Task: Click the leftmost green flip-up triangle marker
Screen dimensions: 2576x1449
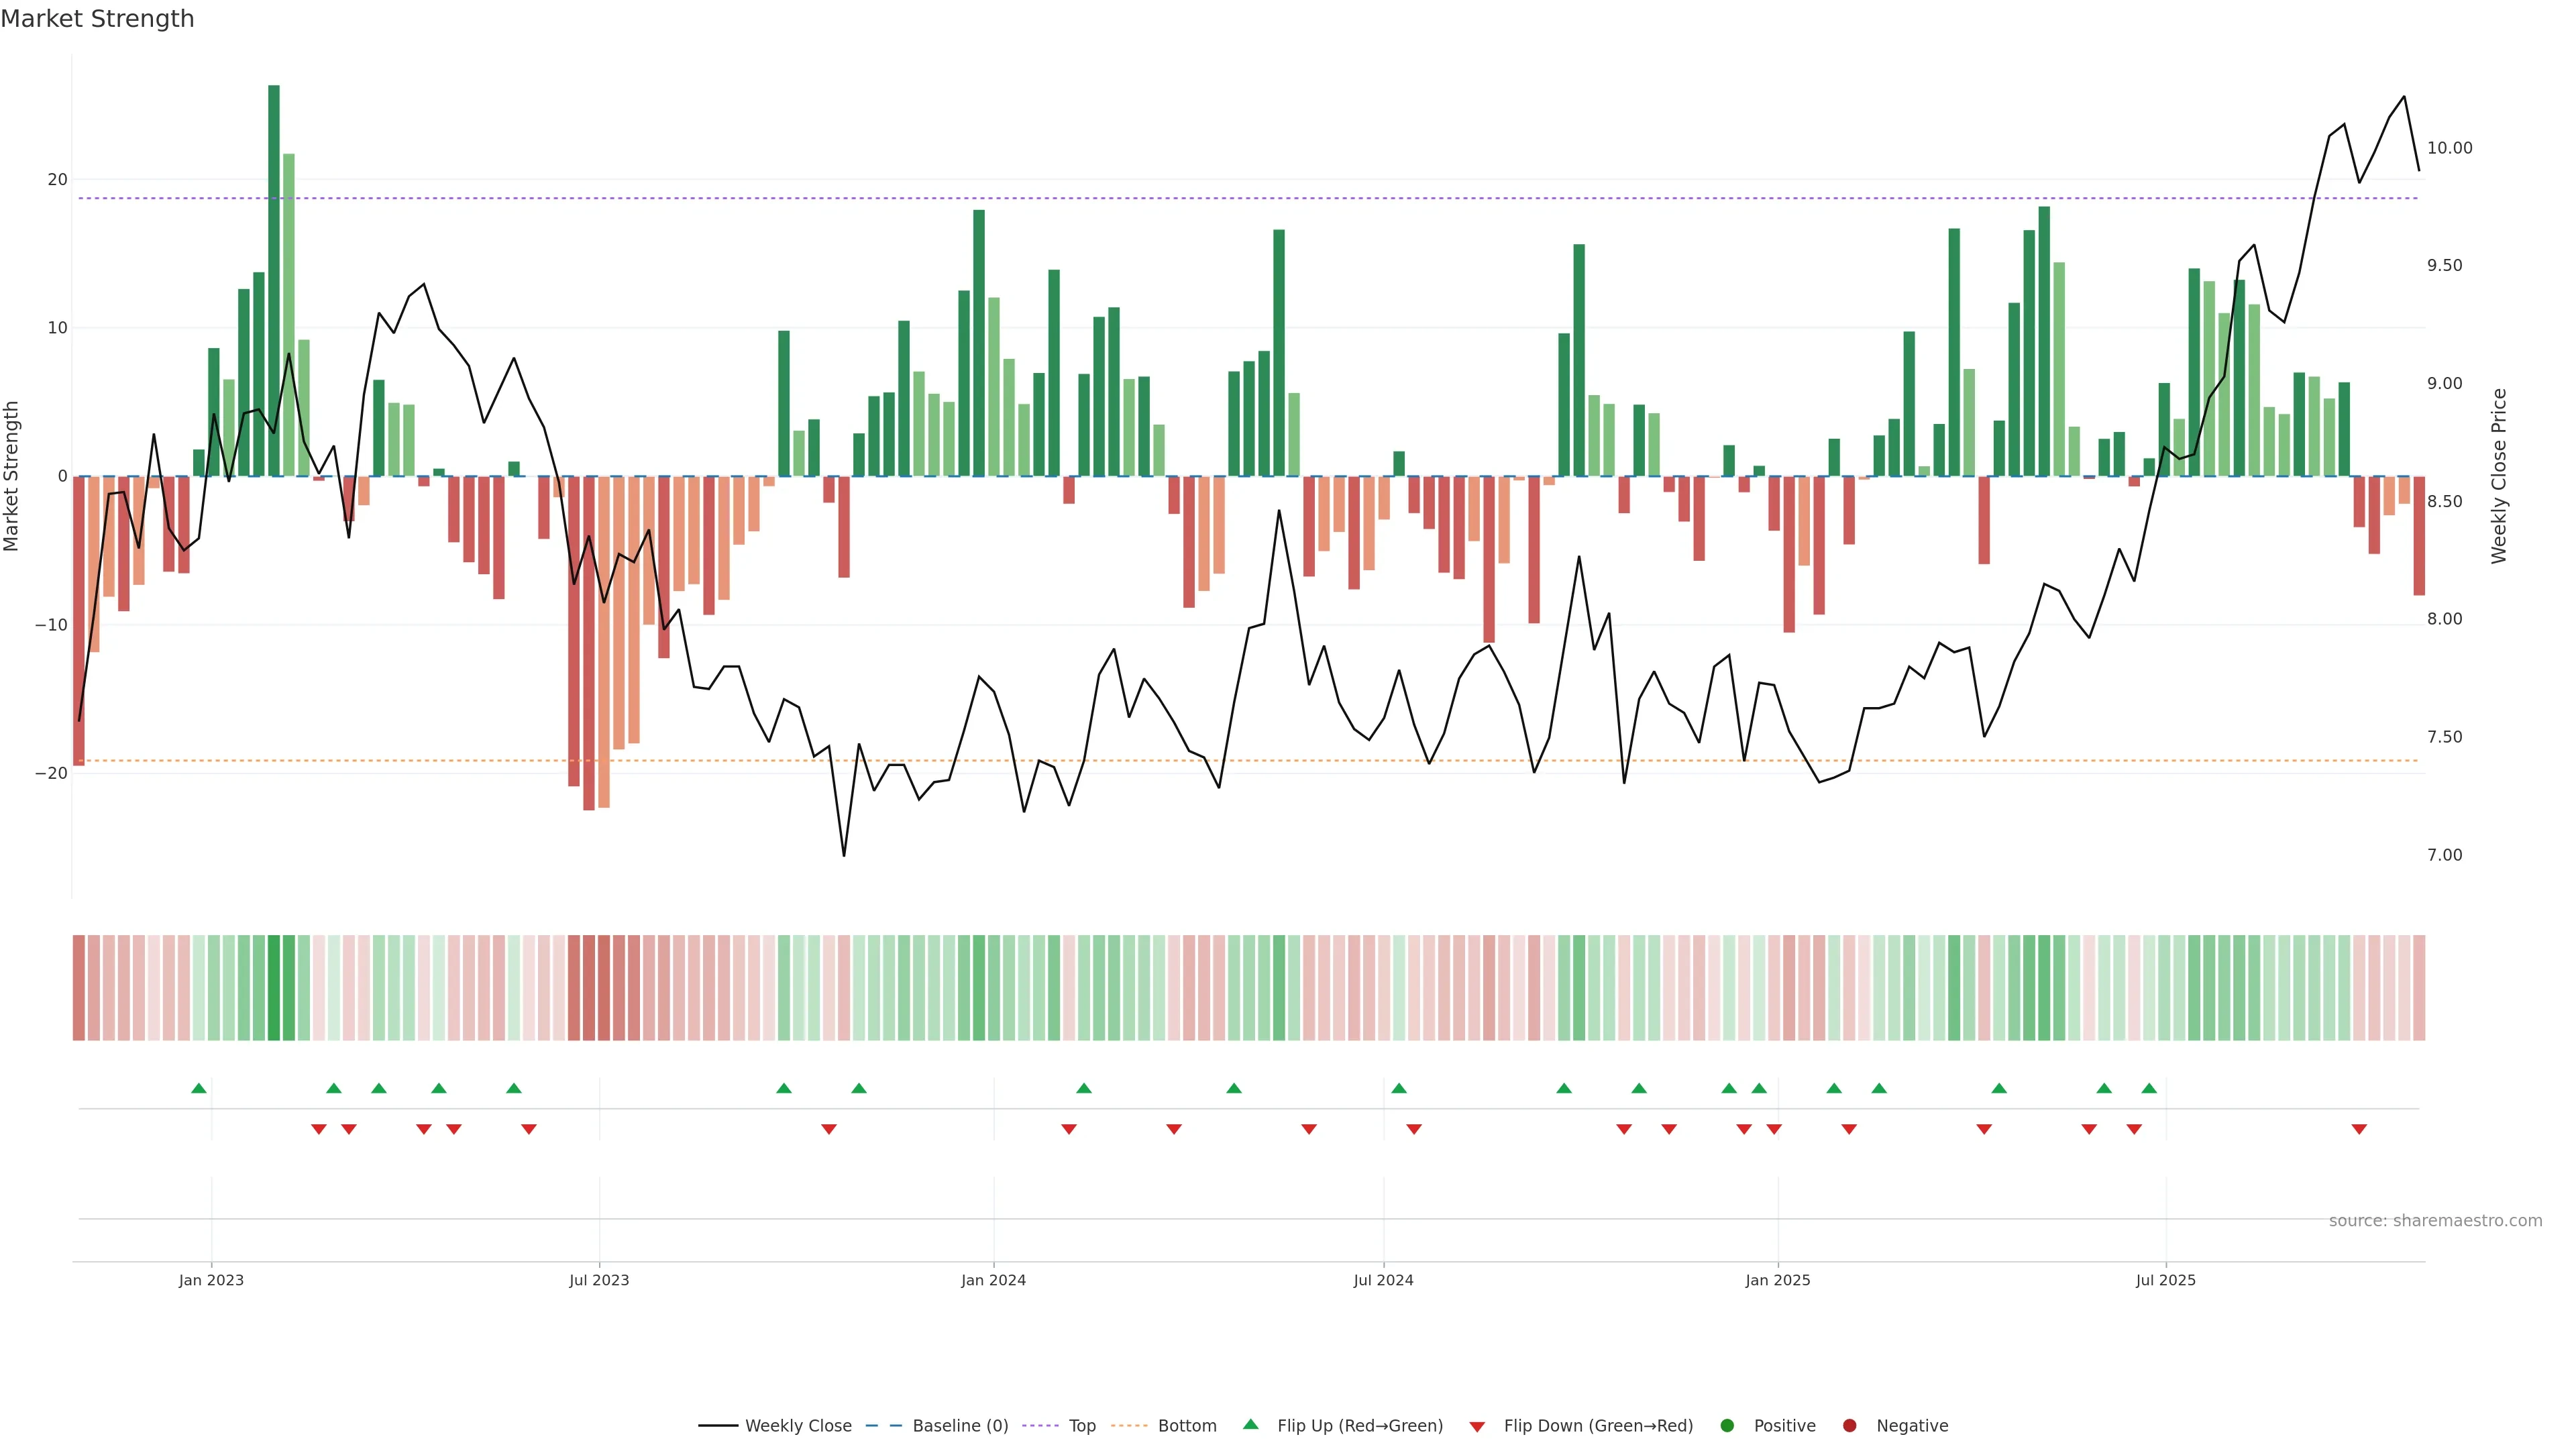Action: (199, 1088)
